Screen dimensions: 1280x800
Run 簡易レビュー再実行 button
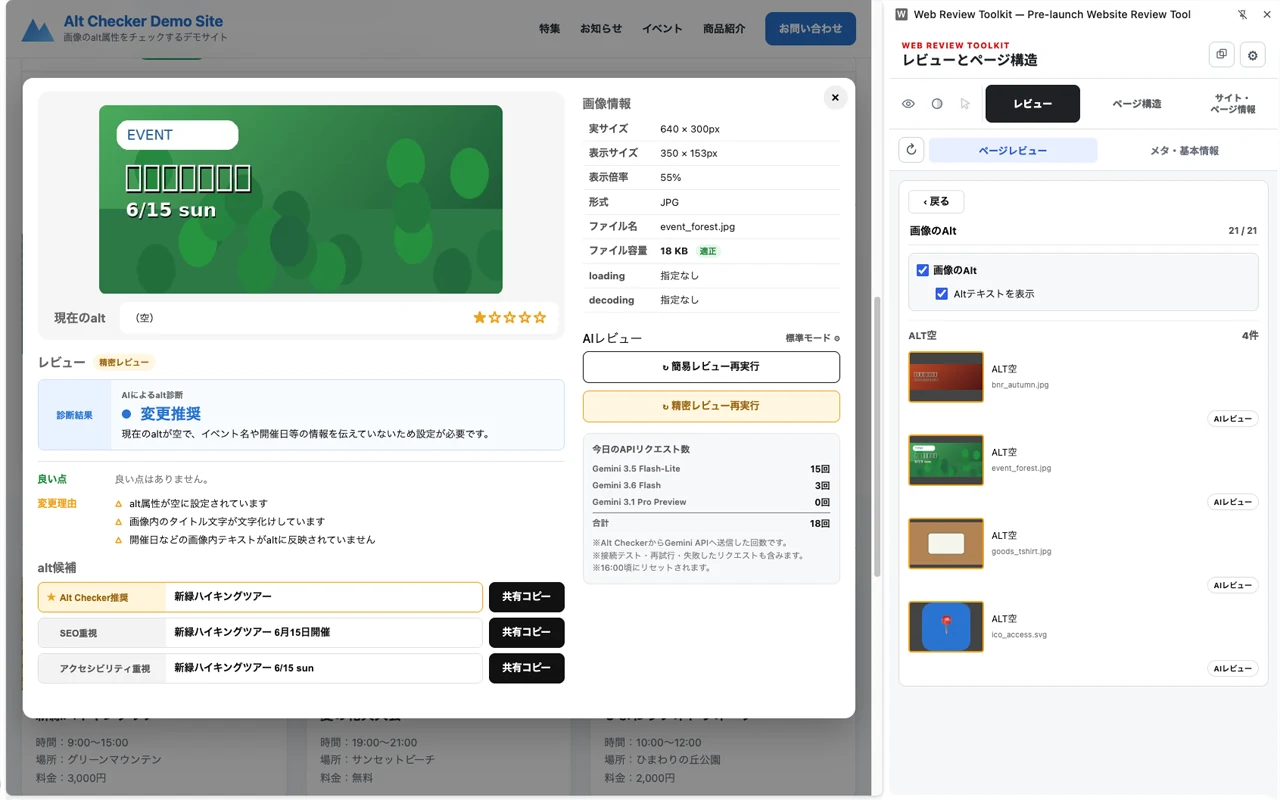tap(711, 367)
